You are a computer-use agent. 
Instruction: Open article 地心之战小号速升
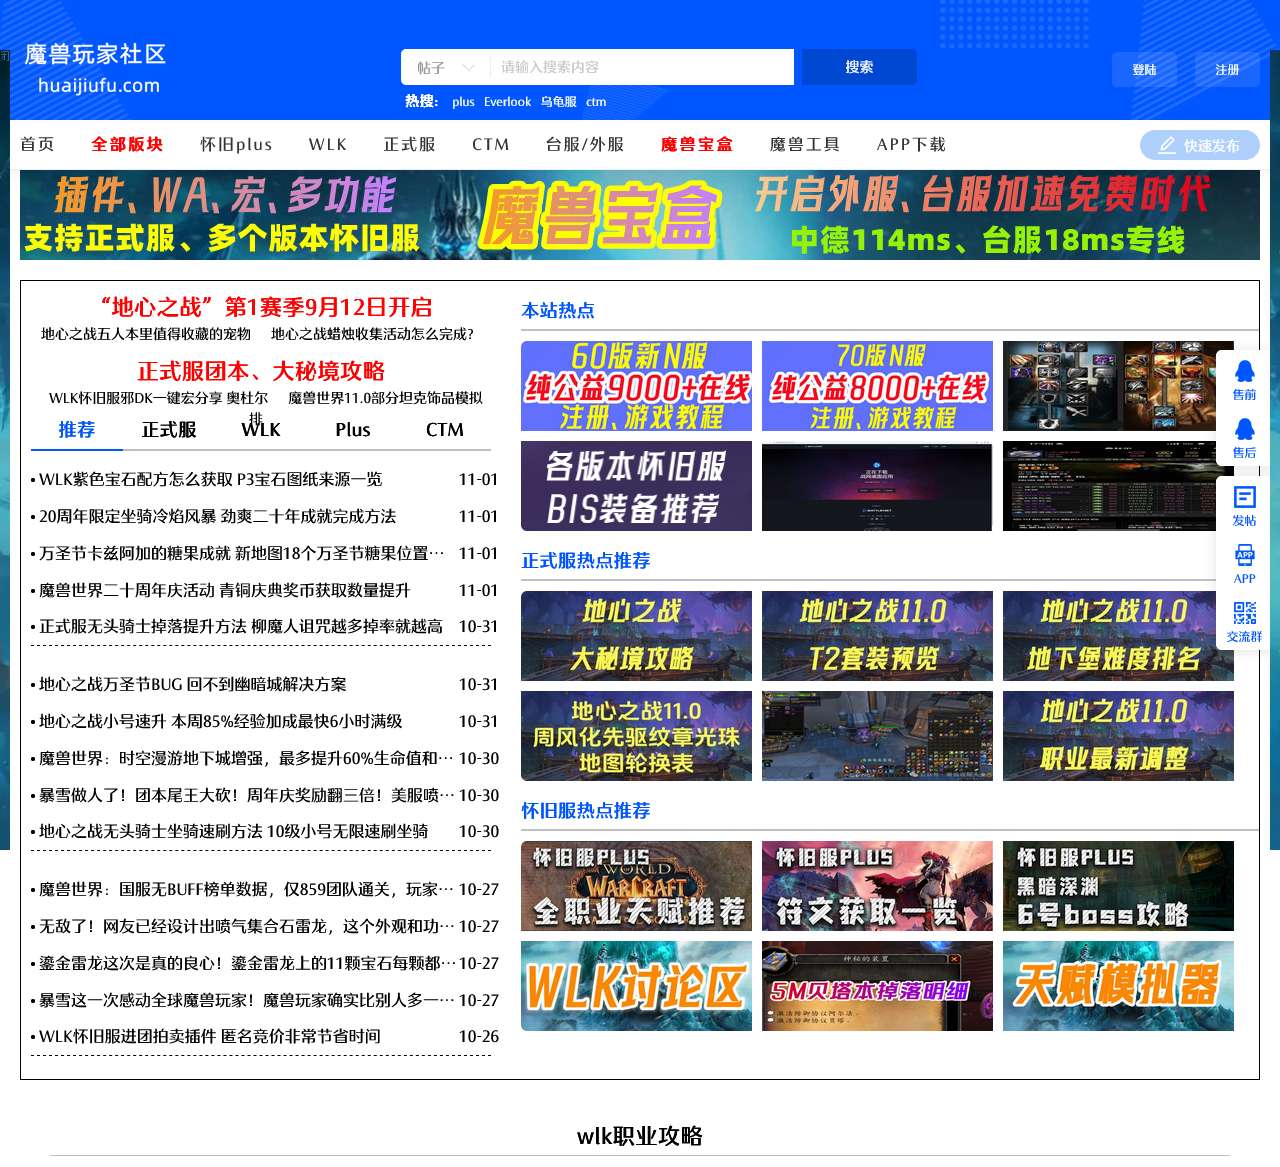(221, 721)
